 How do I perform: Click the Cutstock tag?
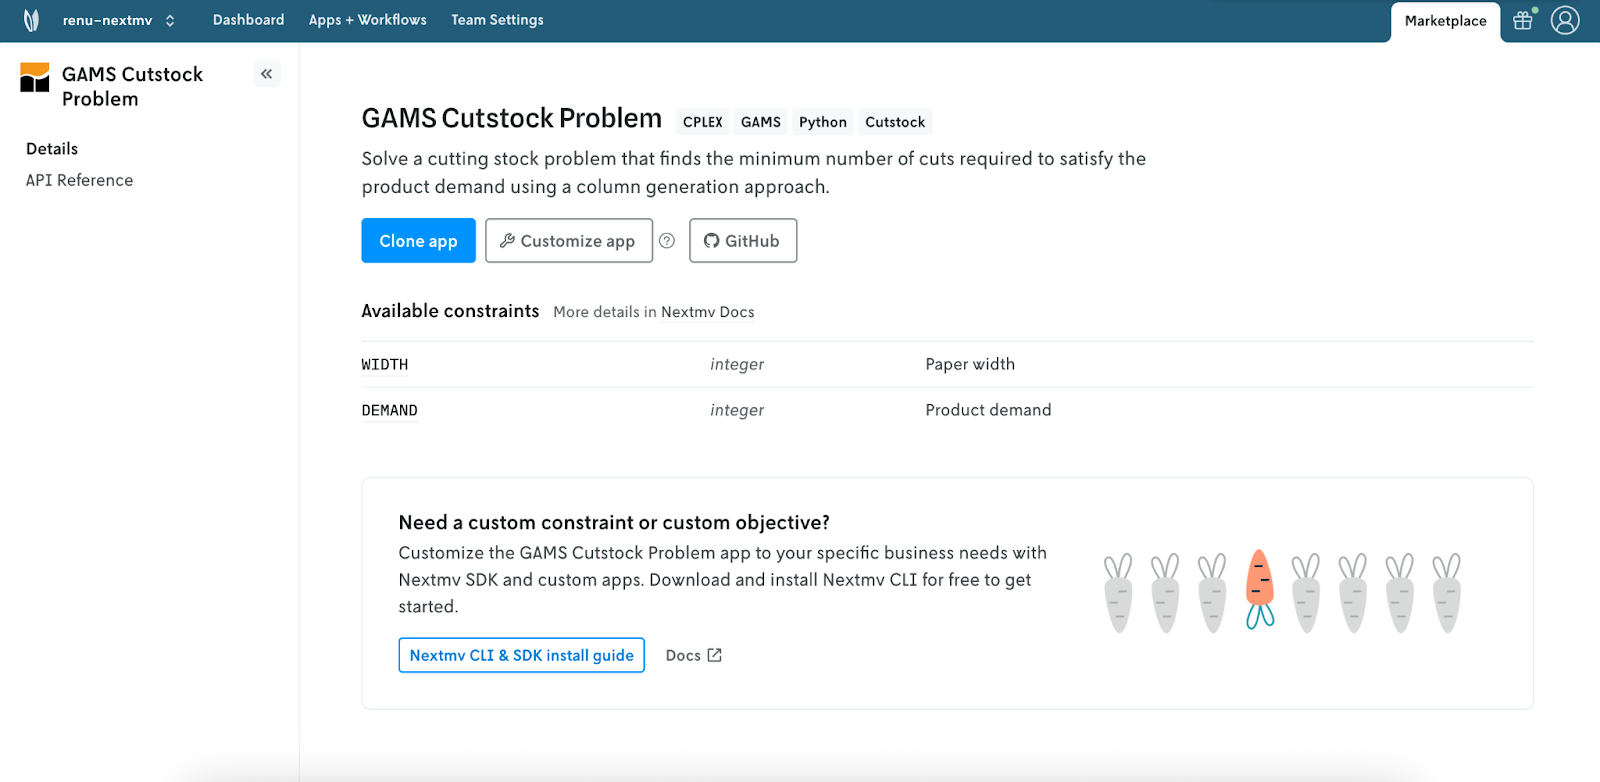click(895, 122)
